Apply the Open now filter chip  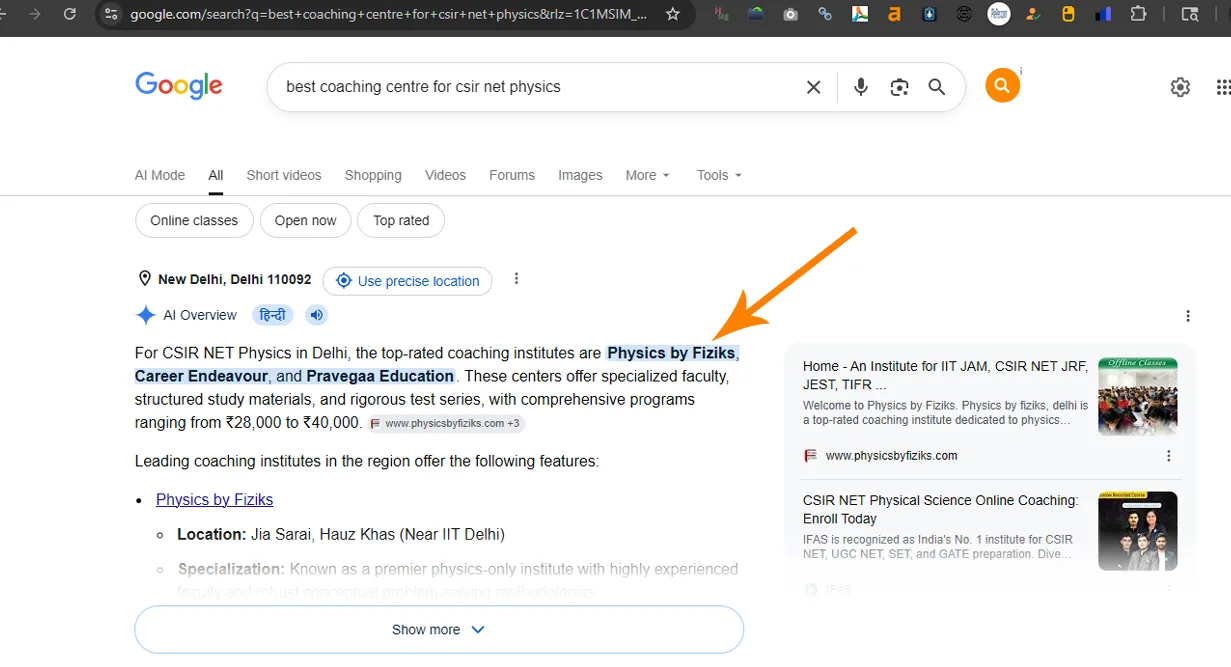305,221
